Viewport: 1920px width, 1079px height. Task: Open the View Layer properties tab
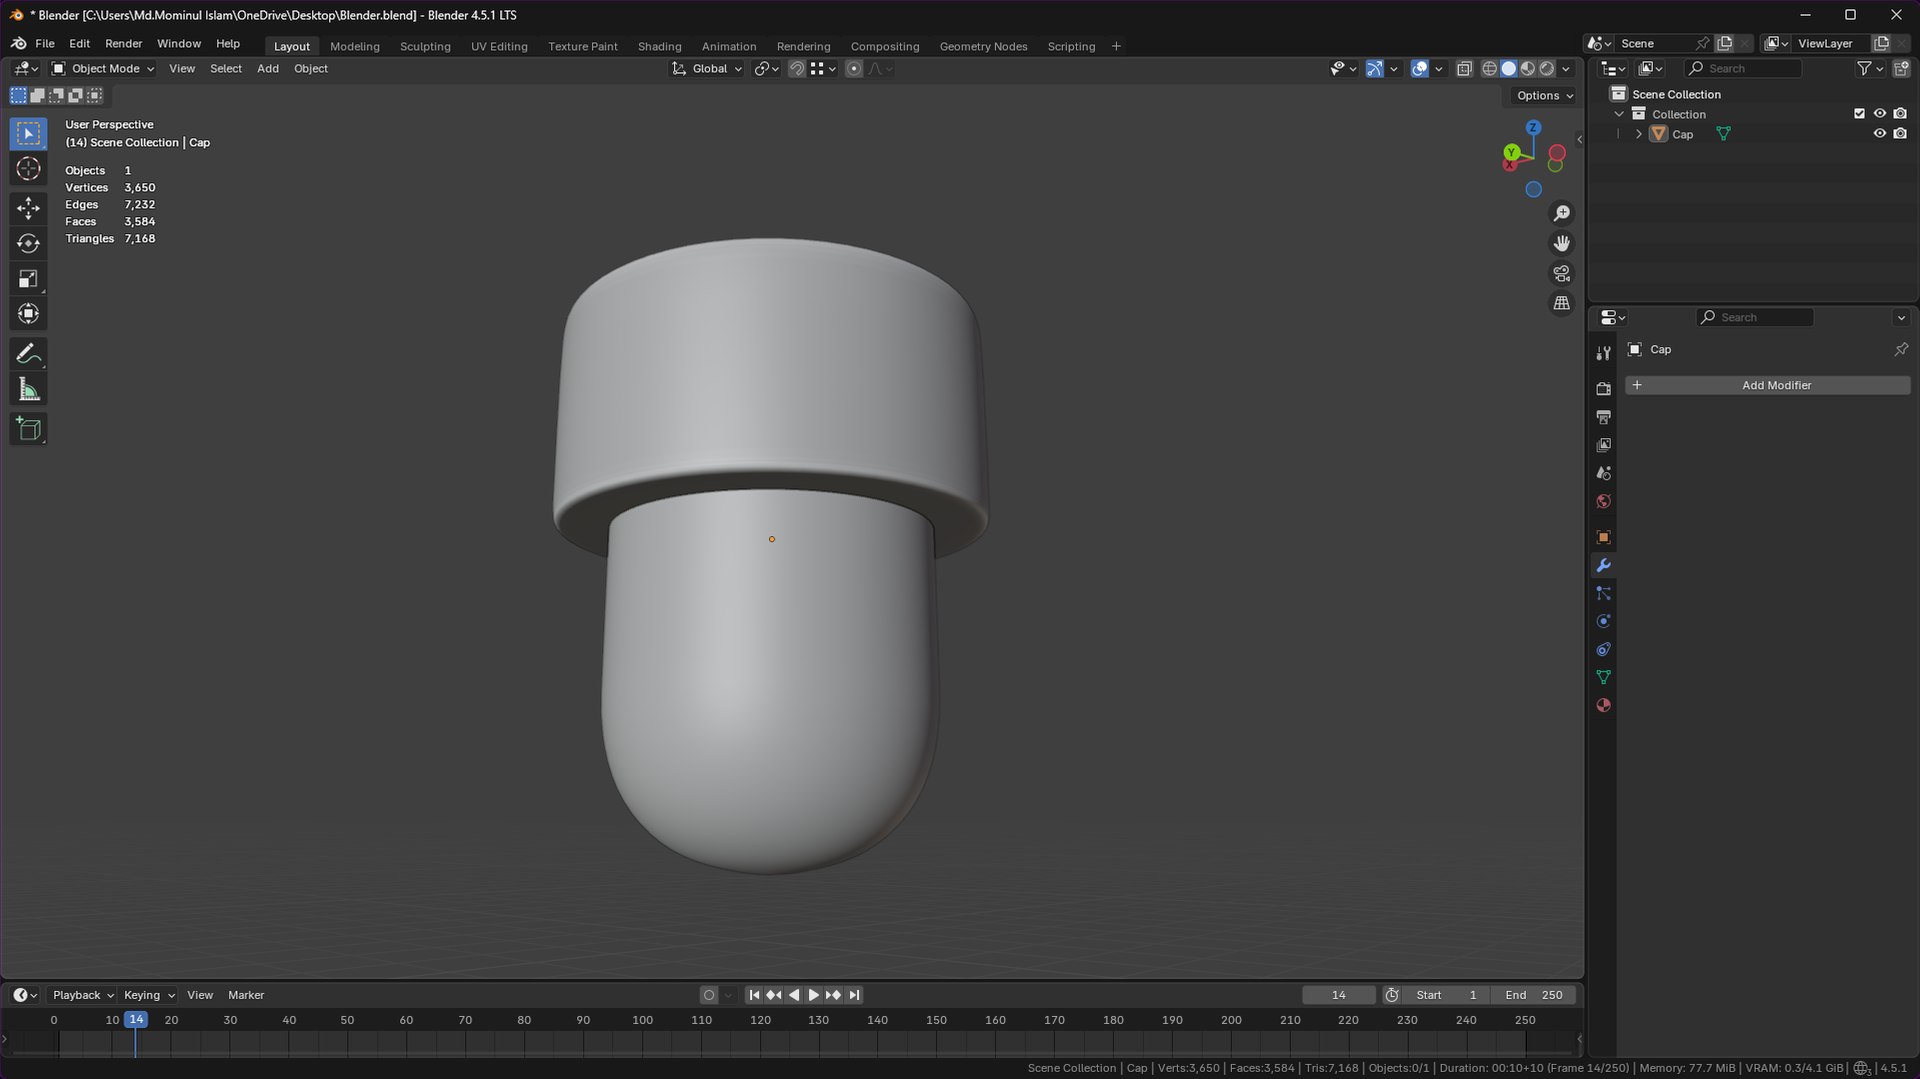1603,444
